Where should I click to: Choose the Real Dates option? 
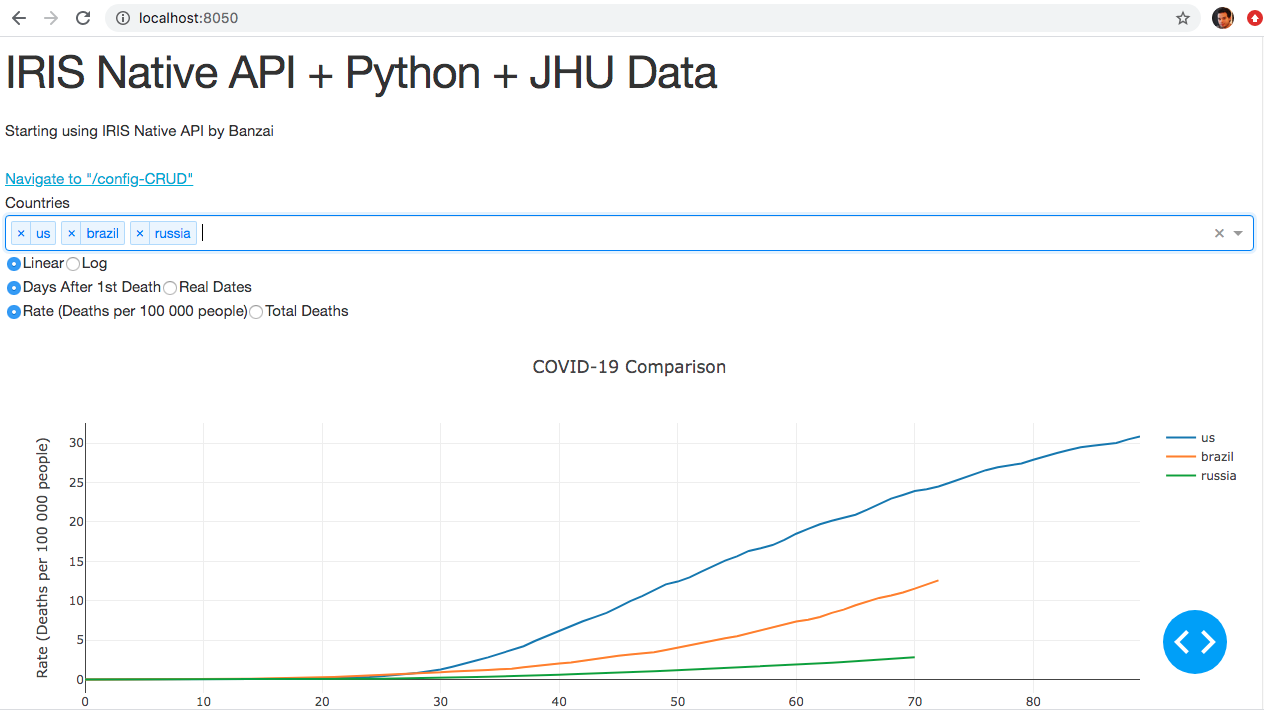[170, 288]
